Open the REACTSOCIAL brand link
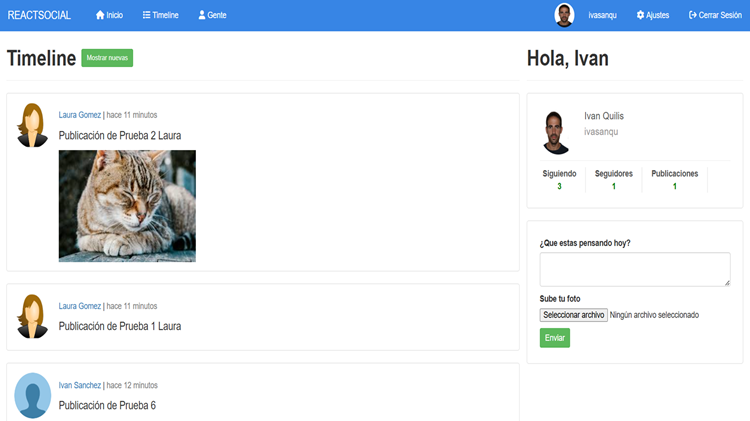This screenshot has width=750, height=421. (x=40, y=16)
